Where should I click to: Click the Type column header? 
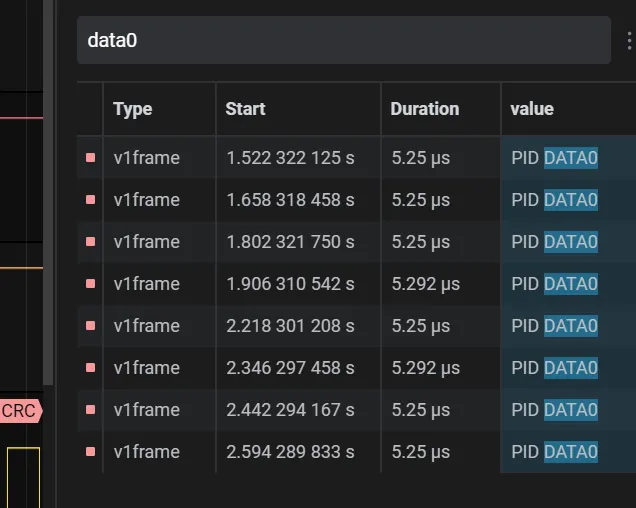coord(132,109)
